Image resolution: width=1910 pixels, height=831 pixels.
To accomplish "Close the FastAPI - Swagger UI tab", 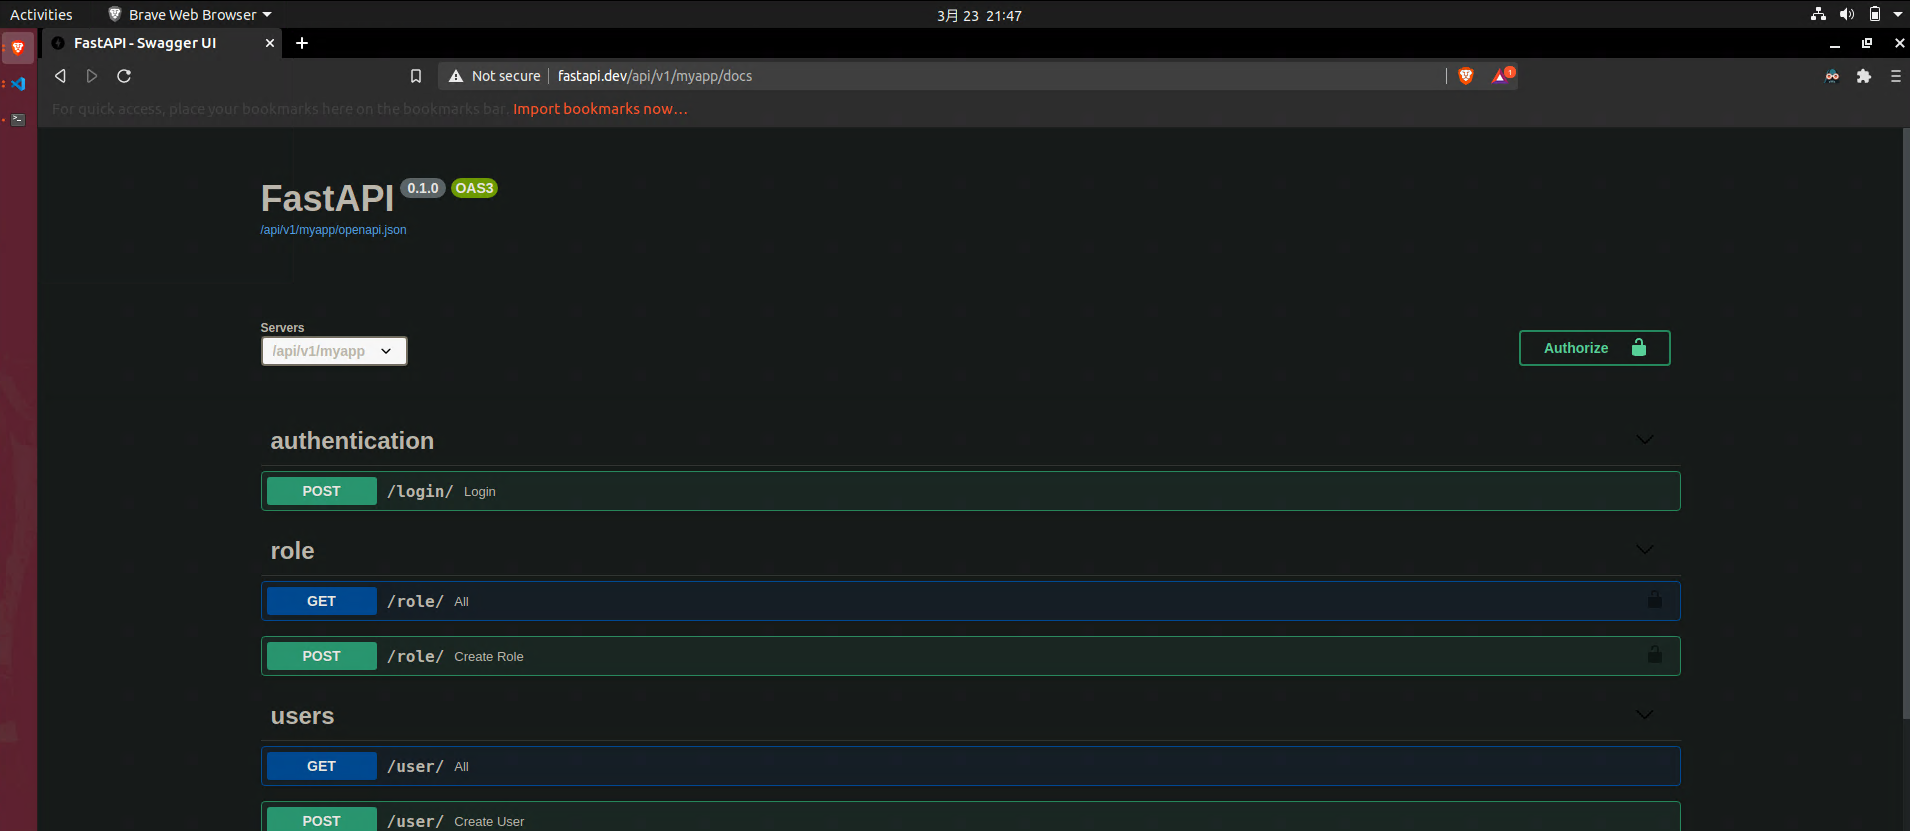I will point(270,43).
